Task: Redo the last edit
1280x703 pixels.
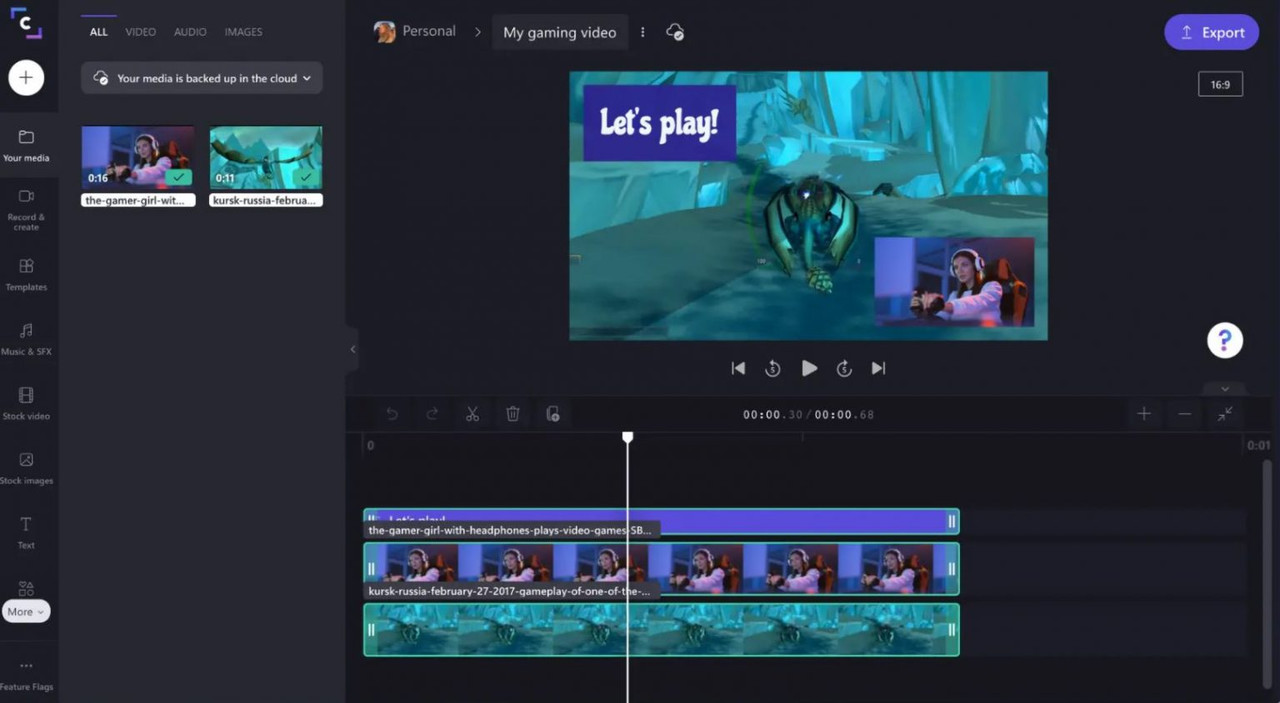Action: pos(432,414)
